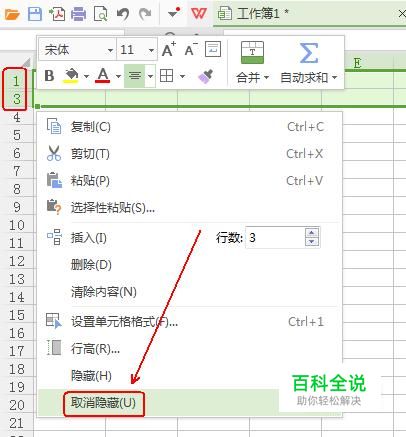
Task: Select row header 1
Action: tap(16, 81)
